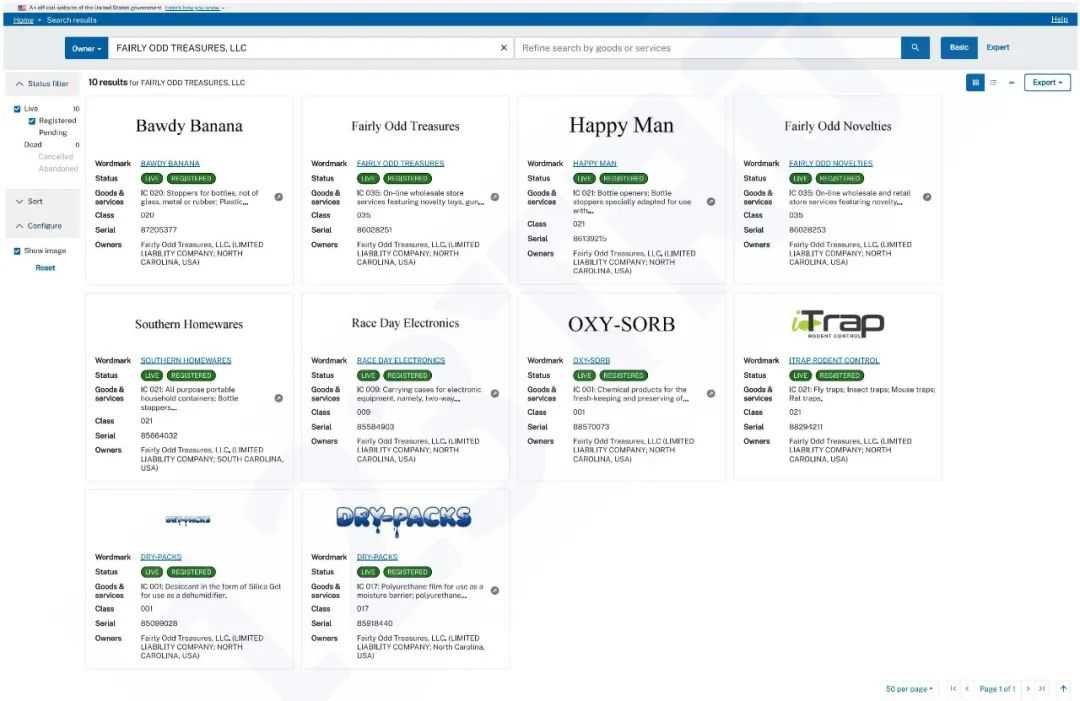The width and height of the screenshot is (1080, 701).
Task: Expand goods info icon on Fairly Odd Novelties card
Action: [927, 197]
